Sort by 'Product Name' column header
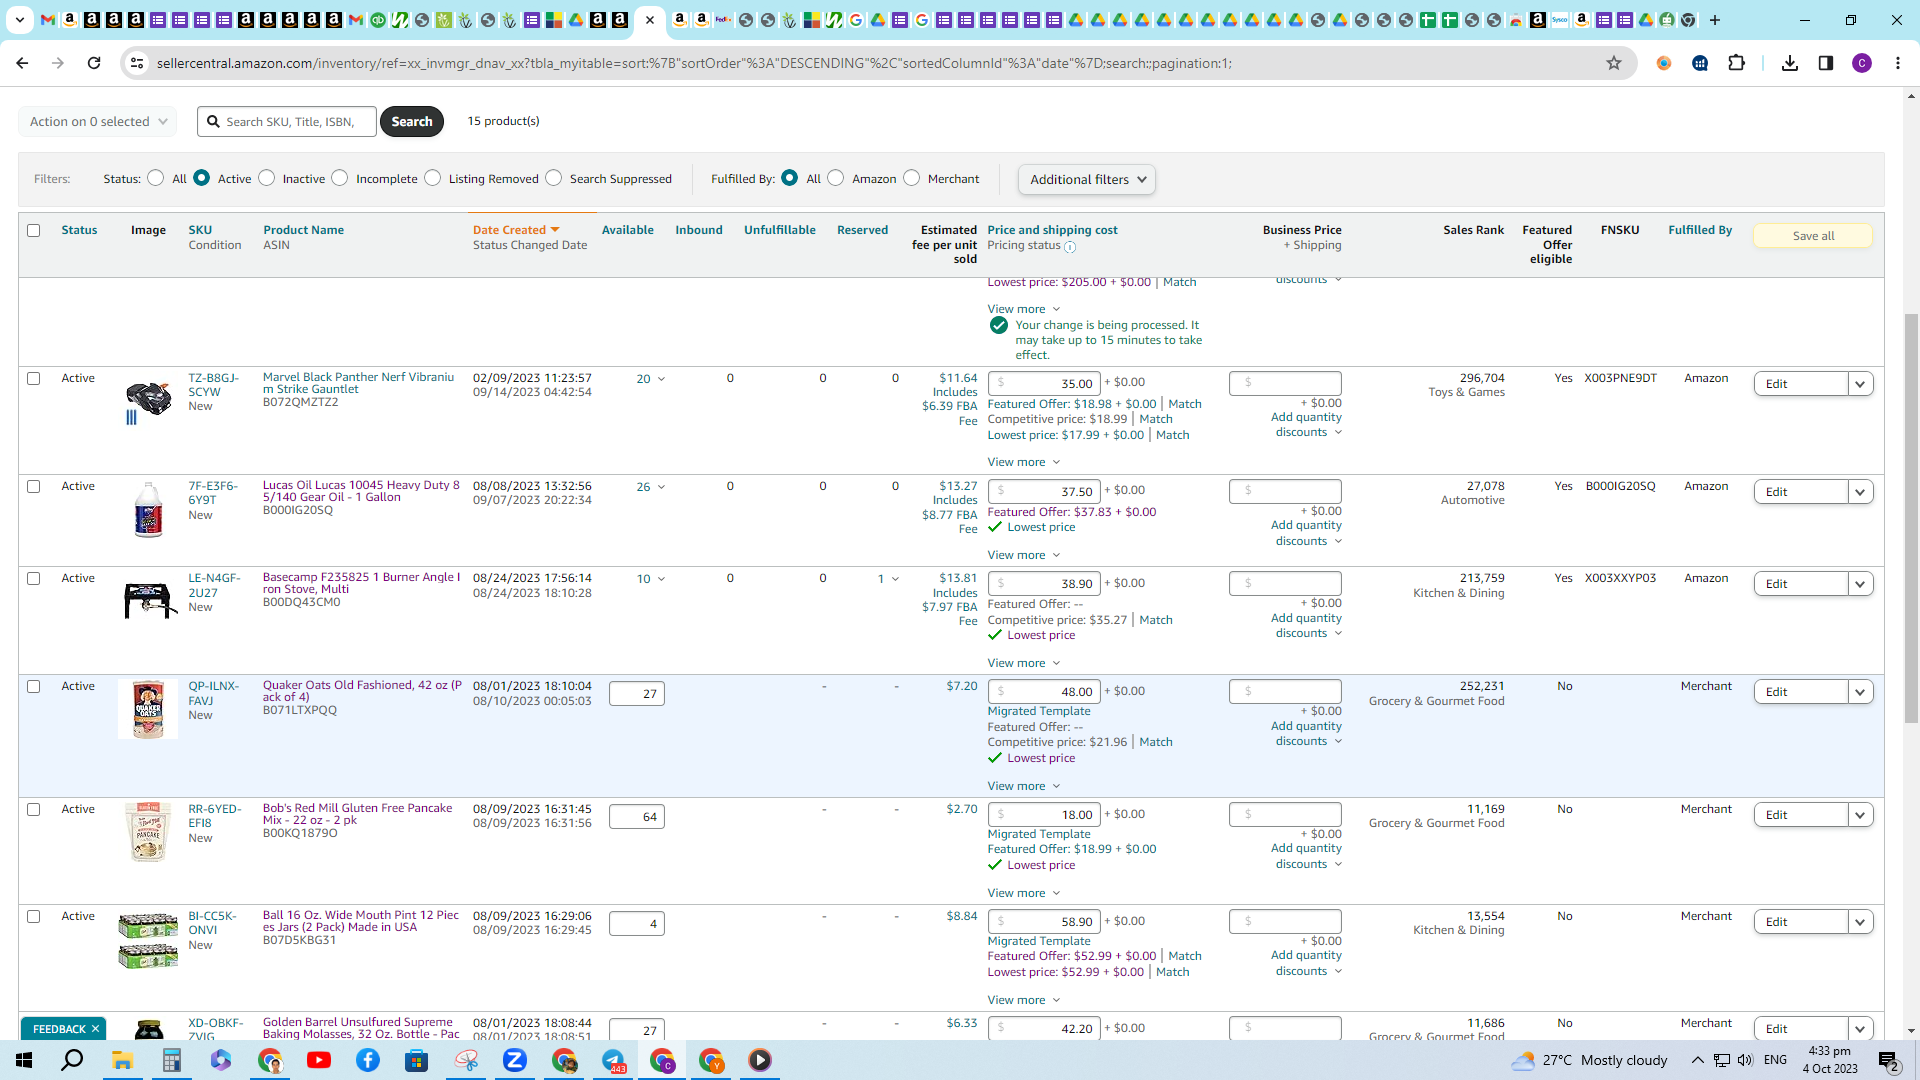The image size is (1920, 1080). click(303, 230)
